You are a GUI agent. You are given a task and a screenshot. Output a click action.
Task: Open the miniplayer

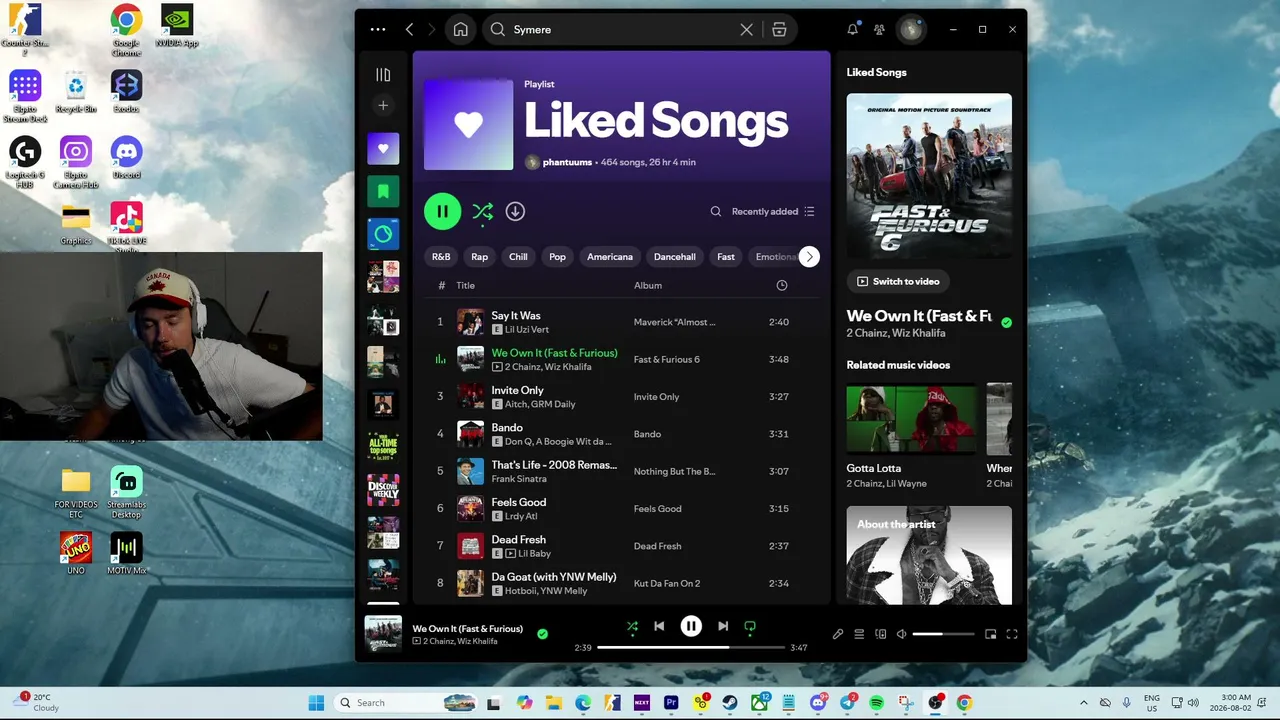991,634
